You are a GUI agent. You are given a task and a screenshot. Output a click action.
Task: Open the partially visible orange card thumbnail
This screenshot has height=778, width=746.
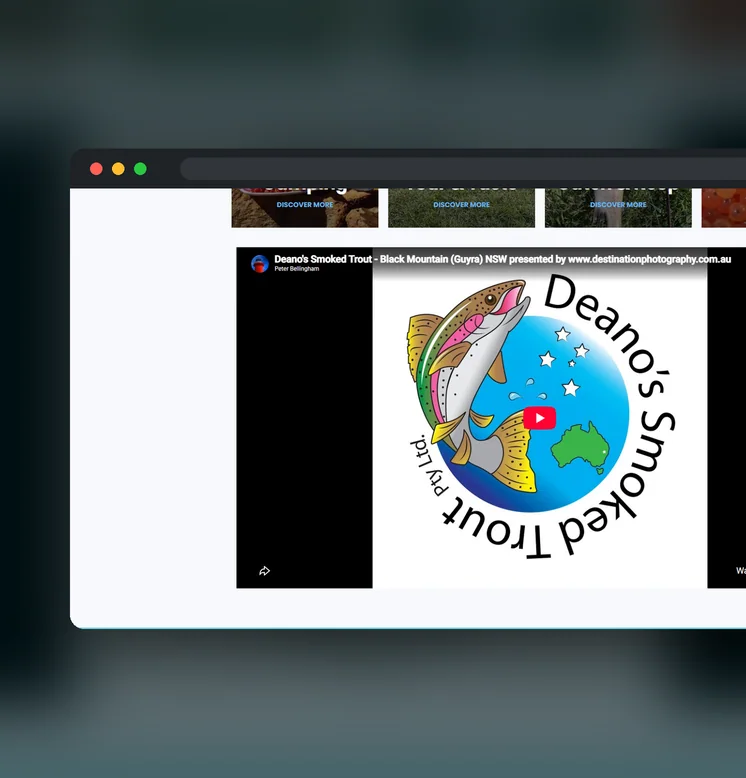point(724,207)
